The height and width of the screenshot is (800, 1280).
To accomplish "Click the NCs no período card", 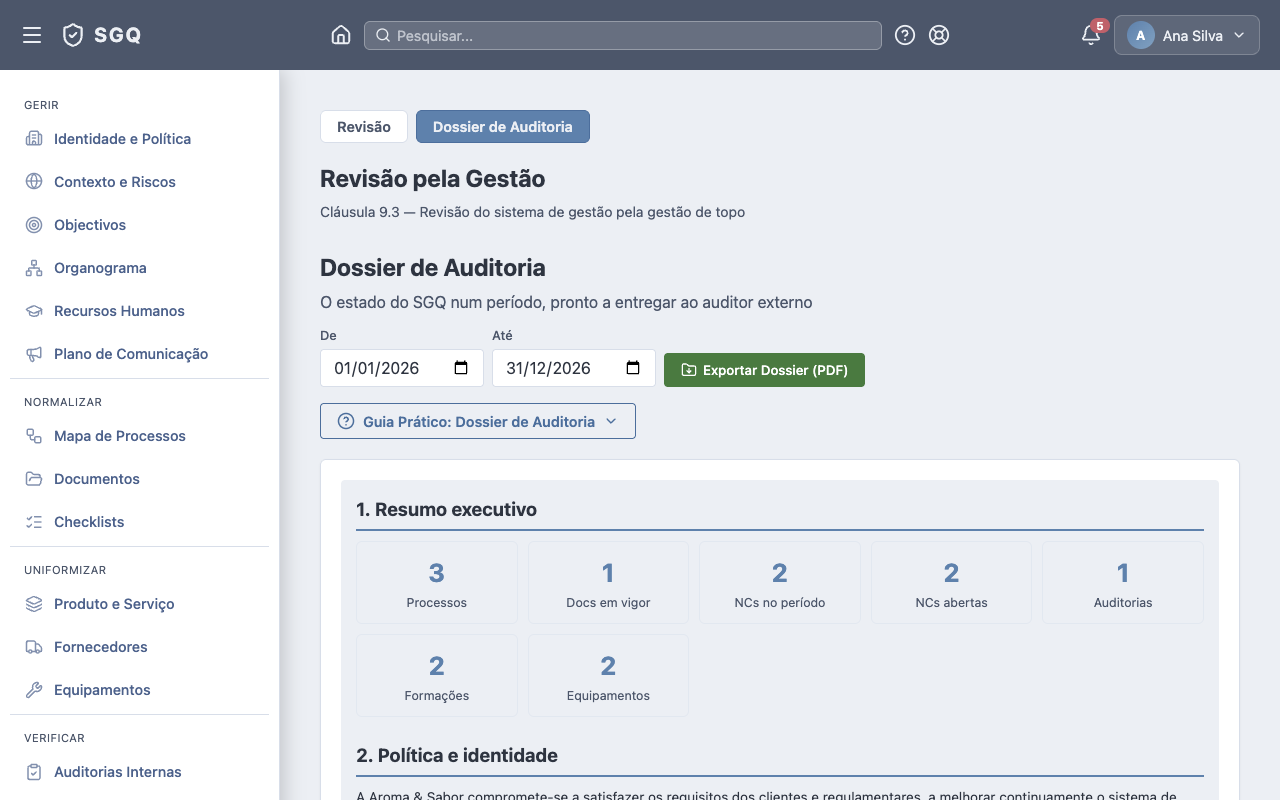I will [780, 583].
